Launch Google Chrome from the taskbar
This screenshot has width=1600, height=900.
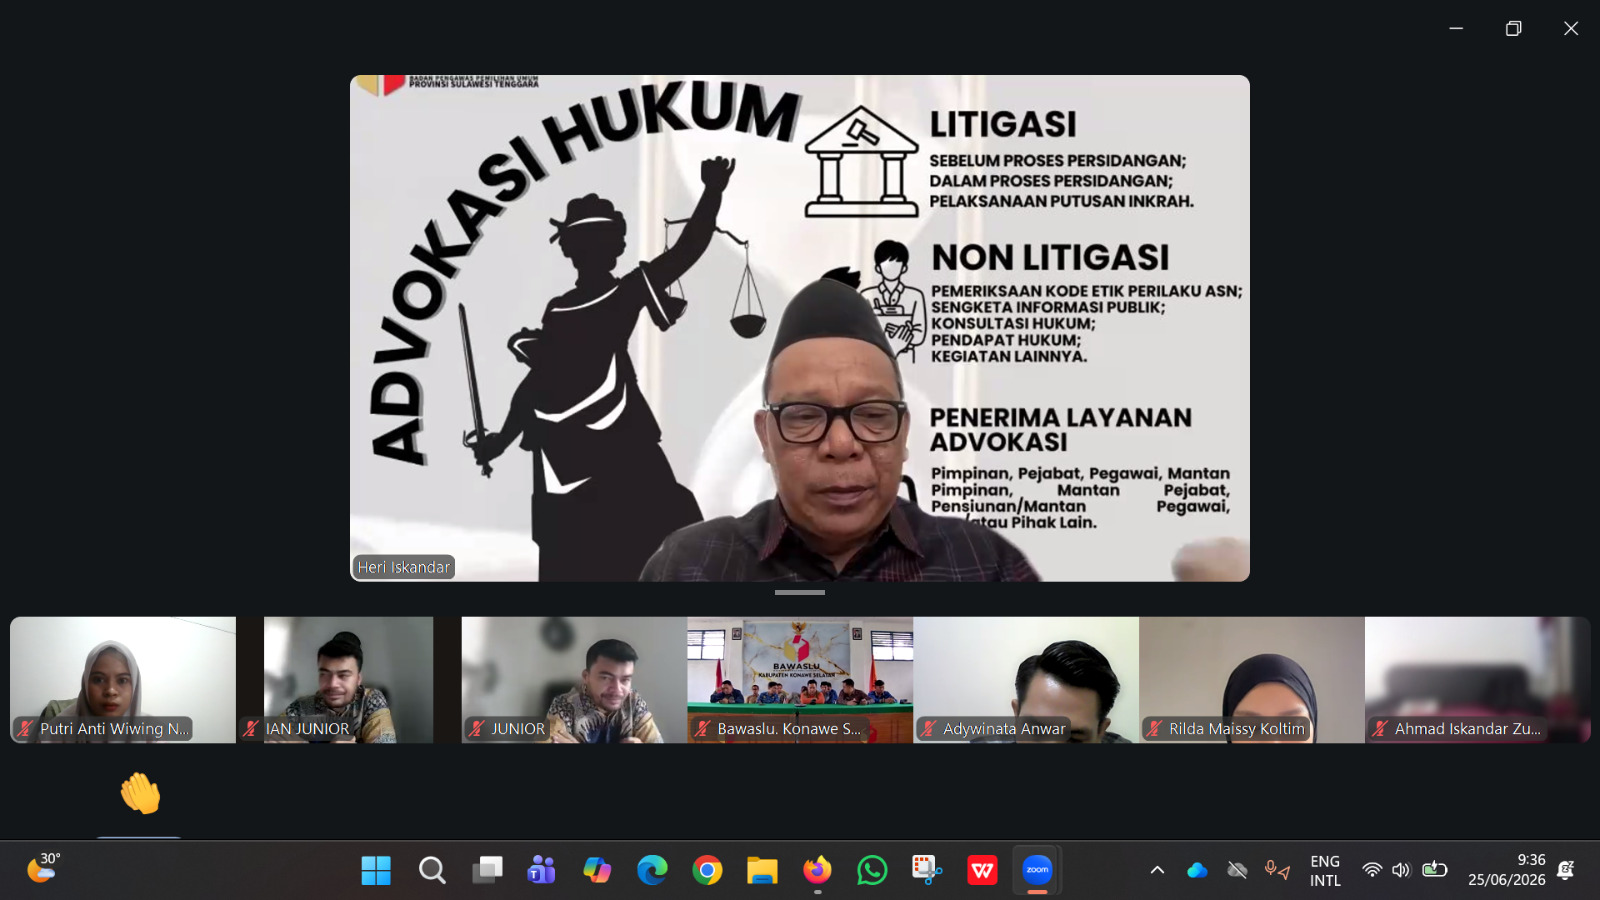(x=707, y=870)
